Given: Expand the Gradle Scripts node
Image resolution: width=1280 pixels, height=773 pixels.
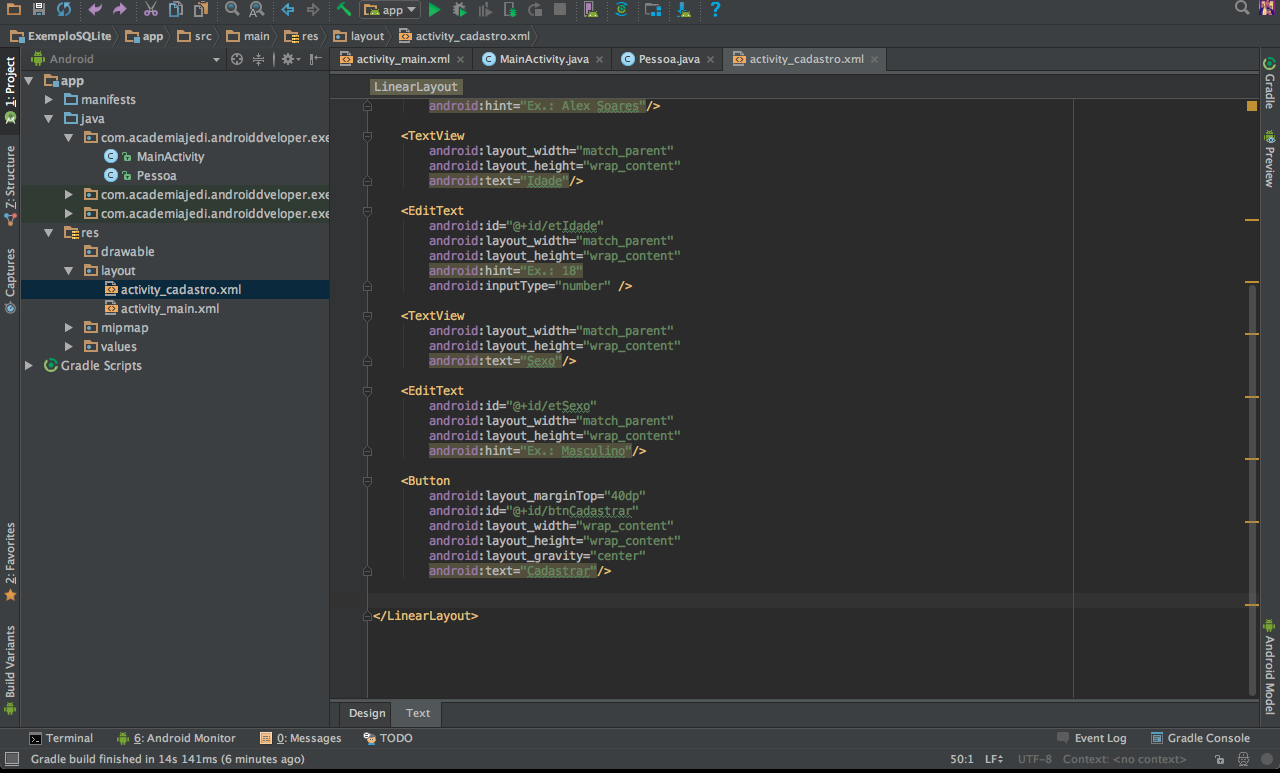Looking at the screenshot, I should point(29,366).
